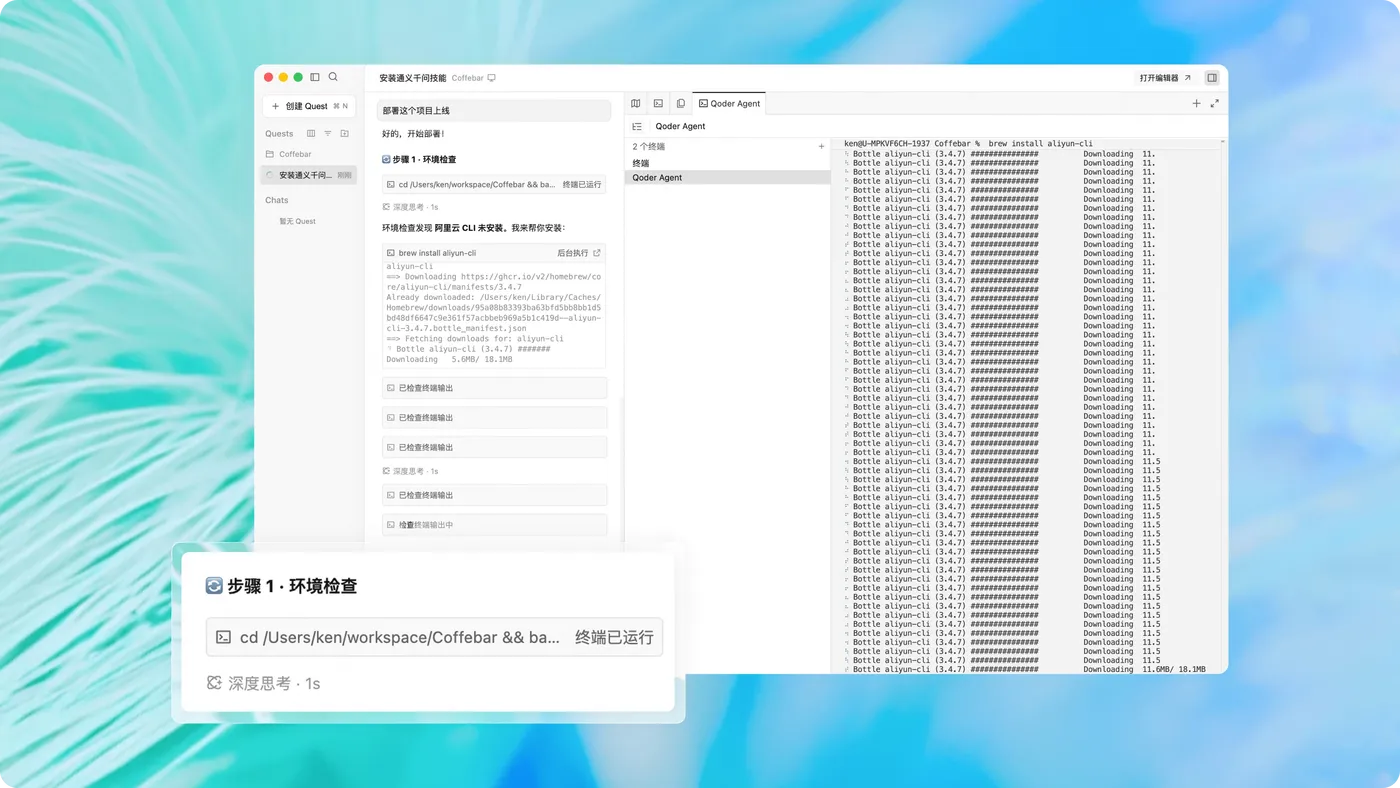The height and width of the screenshot is (788, 1400).
Task: Open the terminal icon tab
Action: tap(658, 103)
